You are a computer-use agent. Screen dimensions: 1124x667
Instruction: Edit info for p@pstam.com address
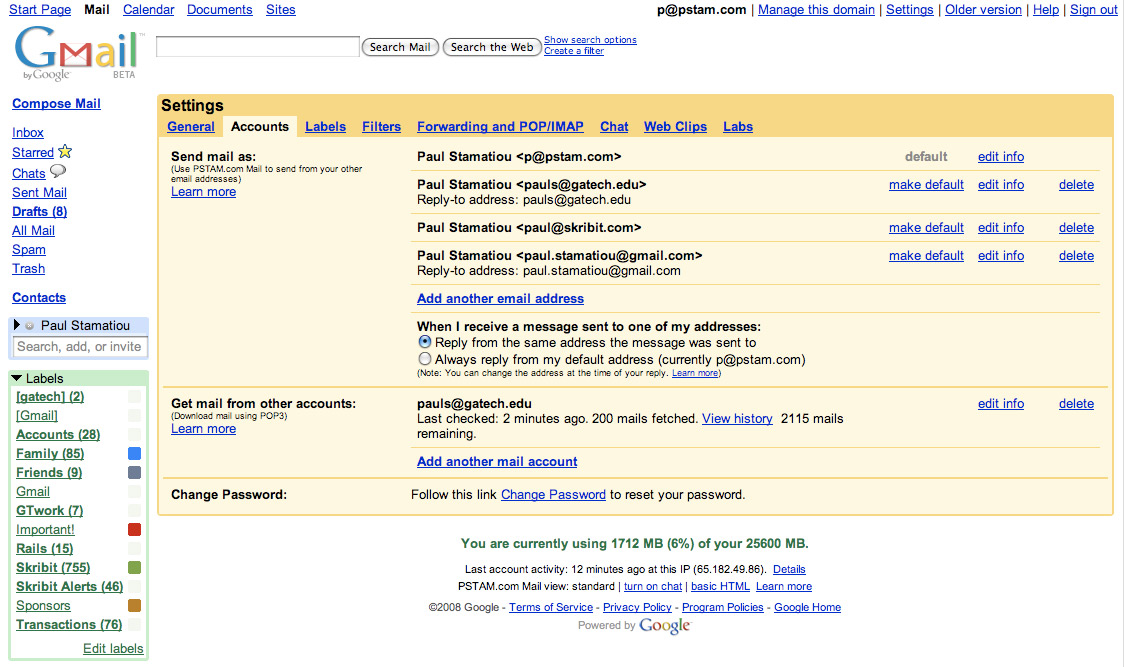pyautogui.click(x=1001, y=156)
